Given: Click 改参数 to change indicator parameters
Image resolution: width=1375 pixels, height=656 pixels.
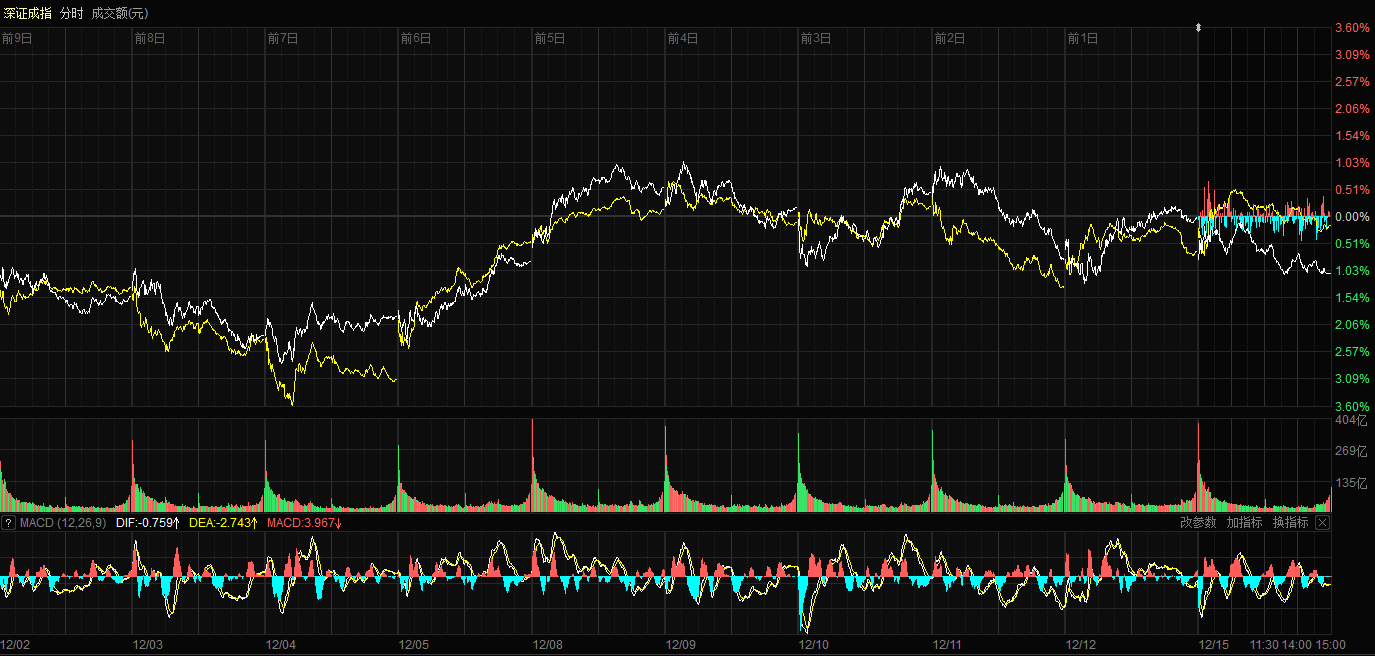Looking at the screenshot, I should tap(1198, 523).
